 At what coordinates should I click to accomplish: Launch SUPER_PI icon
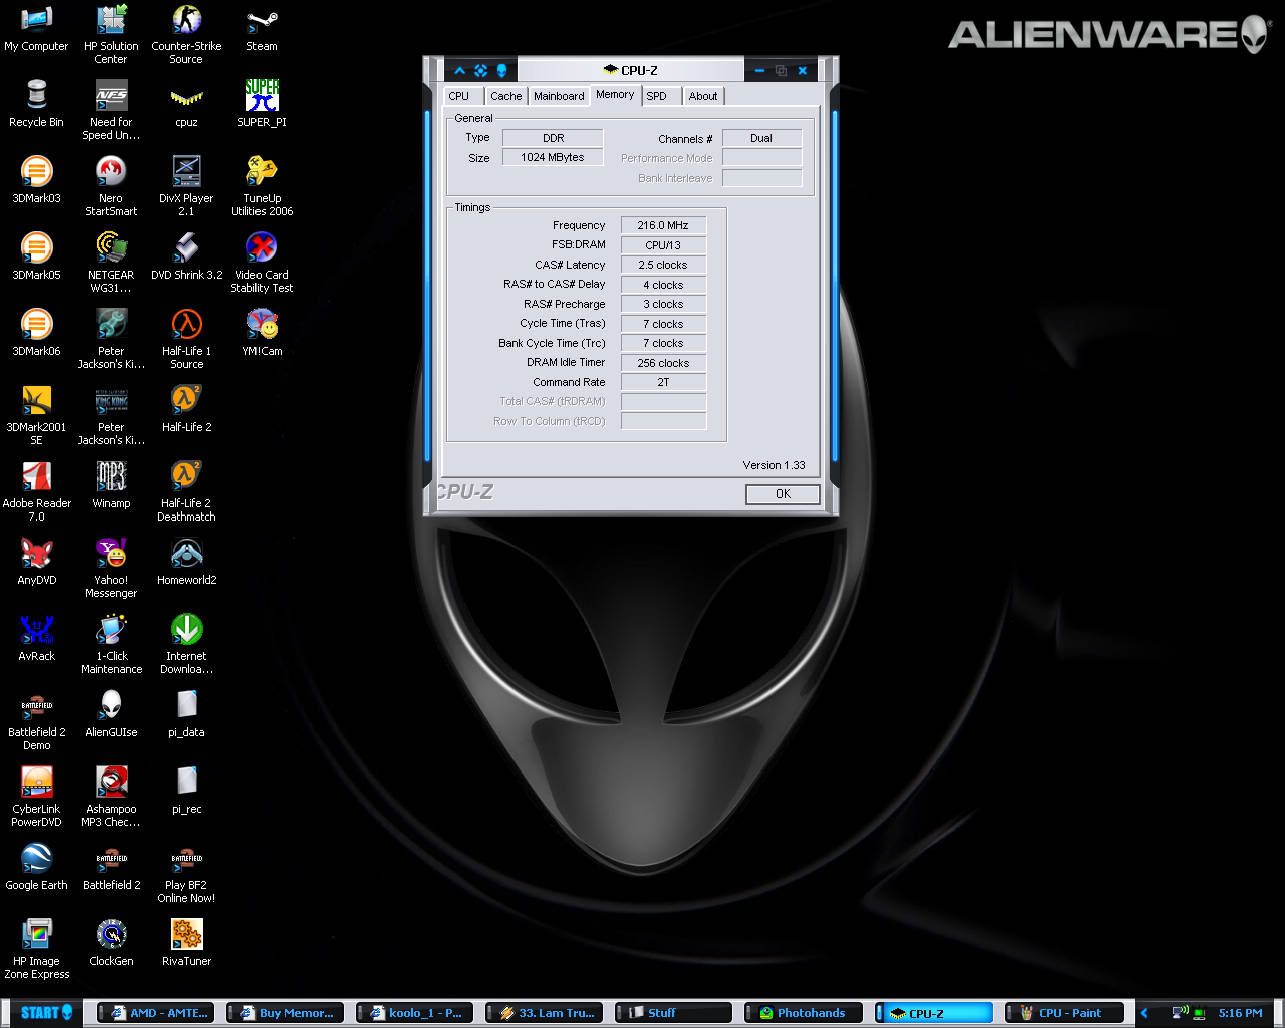[262, 105]
